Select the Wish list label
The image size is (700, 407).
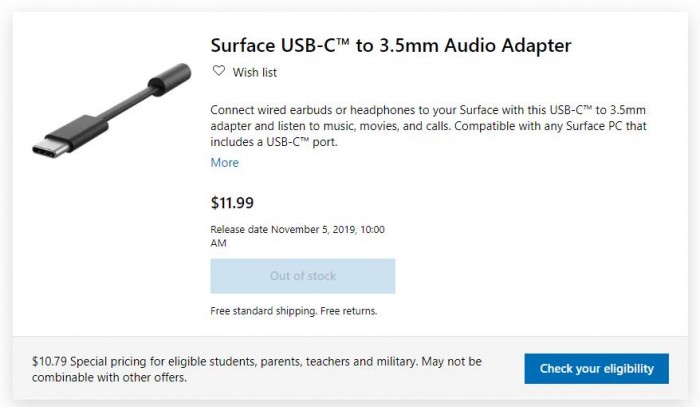pyautogui.click(x=255, y=72)
